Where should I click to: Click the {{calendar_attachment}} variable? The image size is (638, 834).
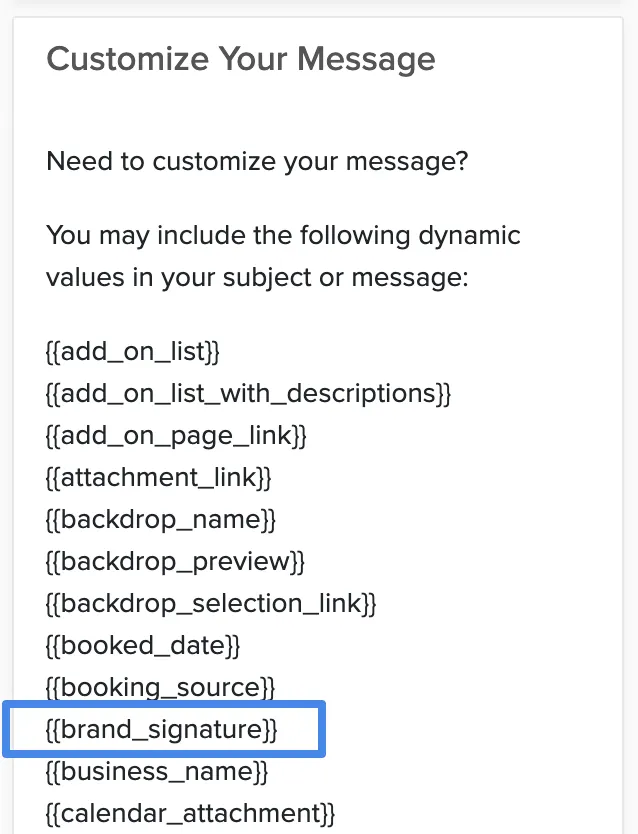click(191, 814)
